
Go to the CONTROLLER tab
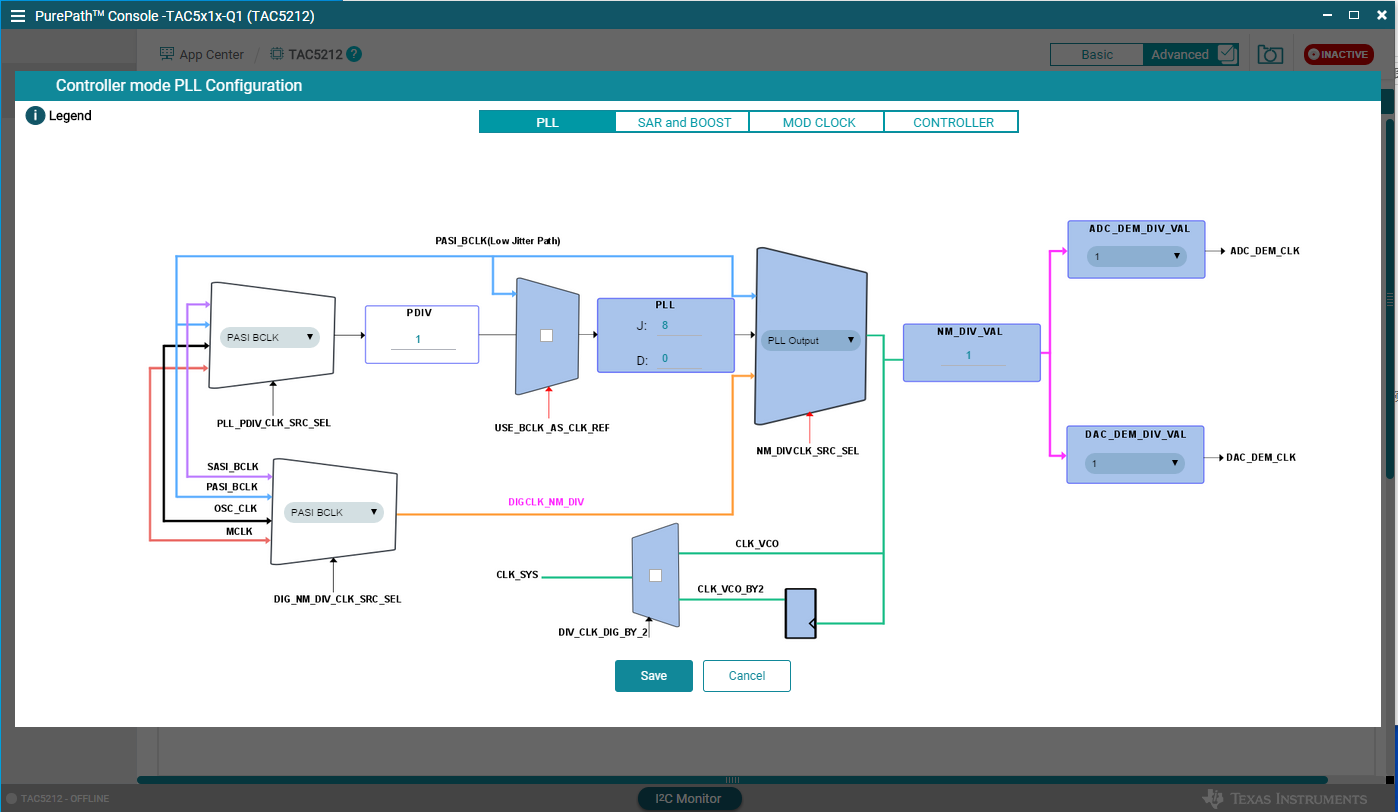tap(953, 122)
